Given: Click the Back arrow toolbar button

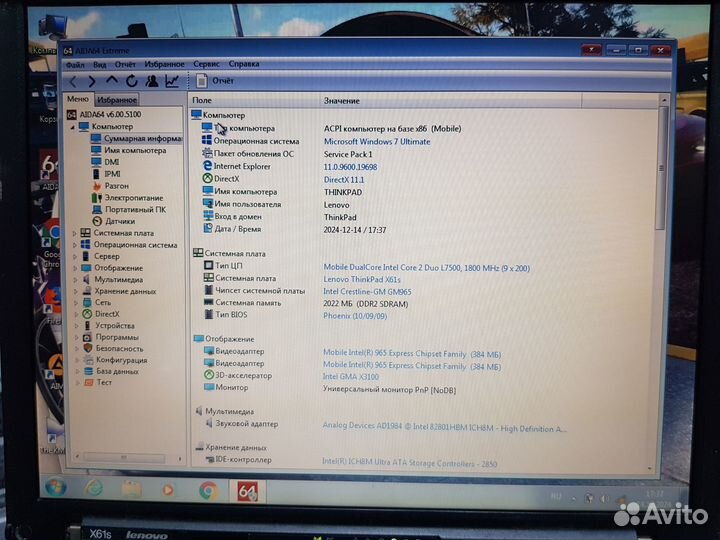Looking at the screenshot, I should point(72,81).
